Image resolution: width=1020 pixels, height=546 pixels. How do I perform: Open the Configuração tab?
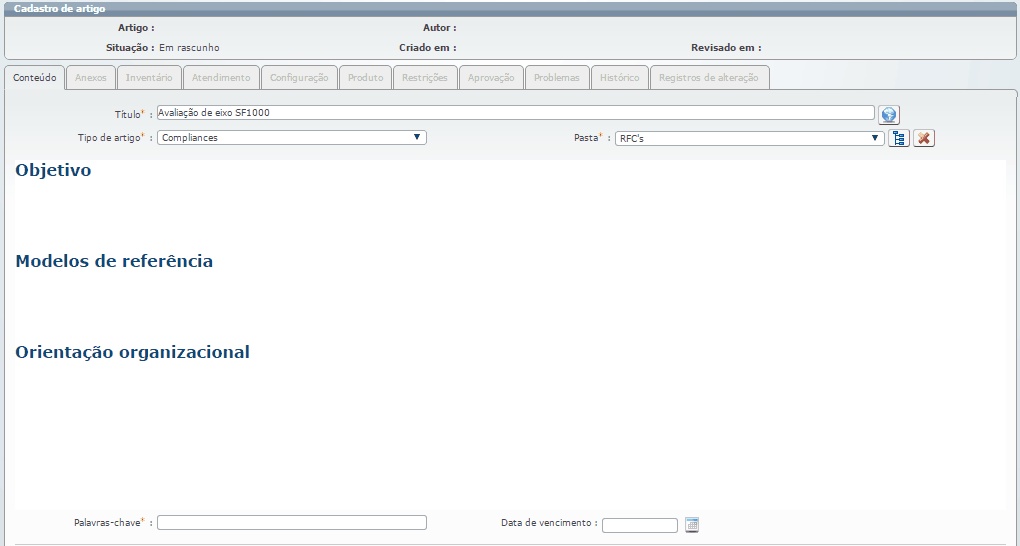pyautogui.click(x=299, y=78)
